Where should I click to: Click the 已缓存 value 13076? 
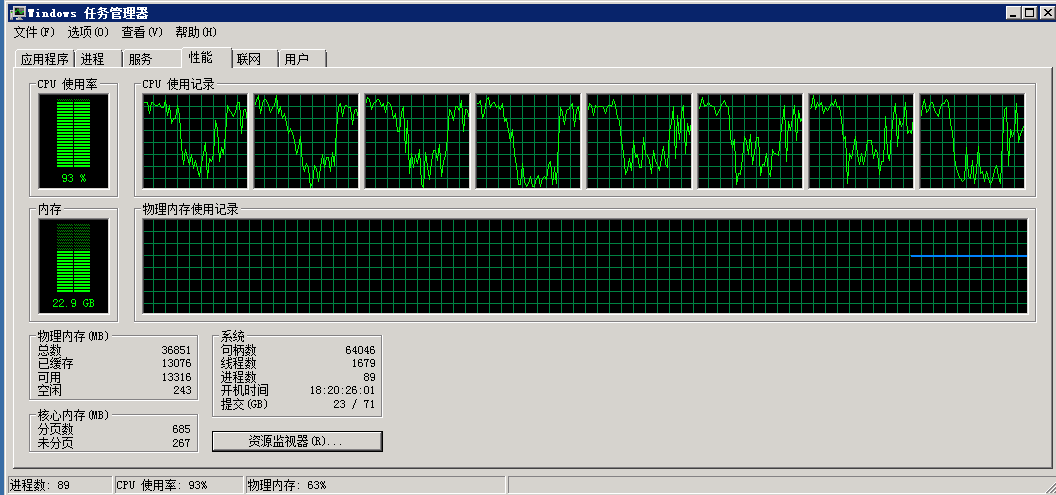176,364
